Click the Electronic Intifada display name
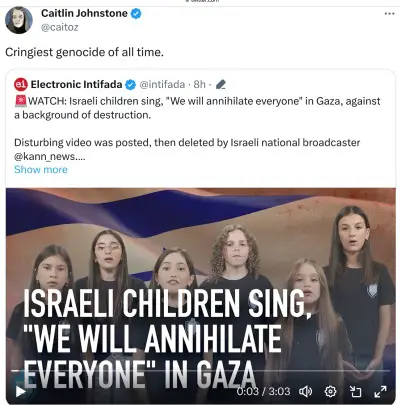400x405 pixels. coord(76,85)
